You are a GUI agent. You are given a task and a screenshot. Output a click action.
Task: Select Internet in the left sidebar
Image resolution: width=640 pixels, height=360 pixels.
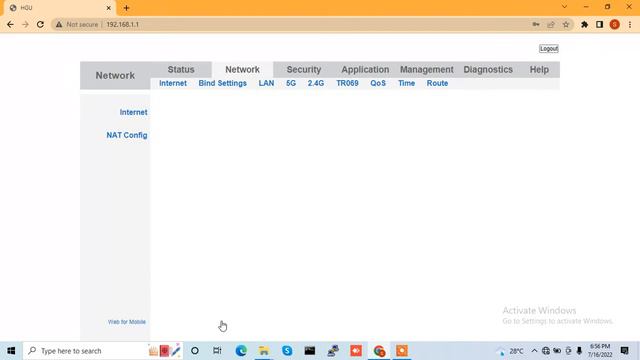133,112
